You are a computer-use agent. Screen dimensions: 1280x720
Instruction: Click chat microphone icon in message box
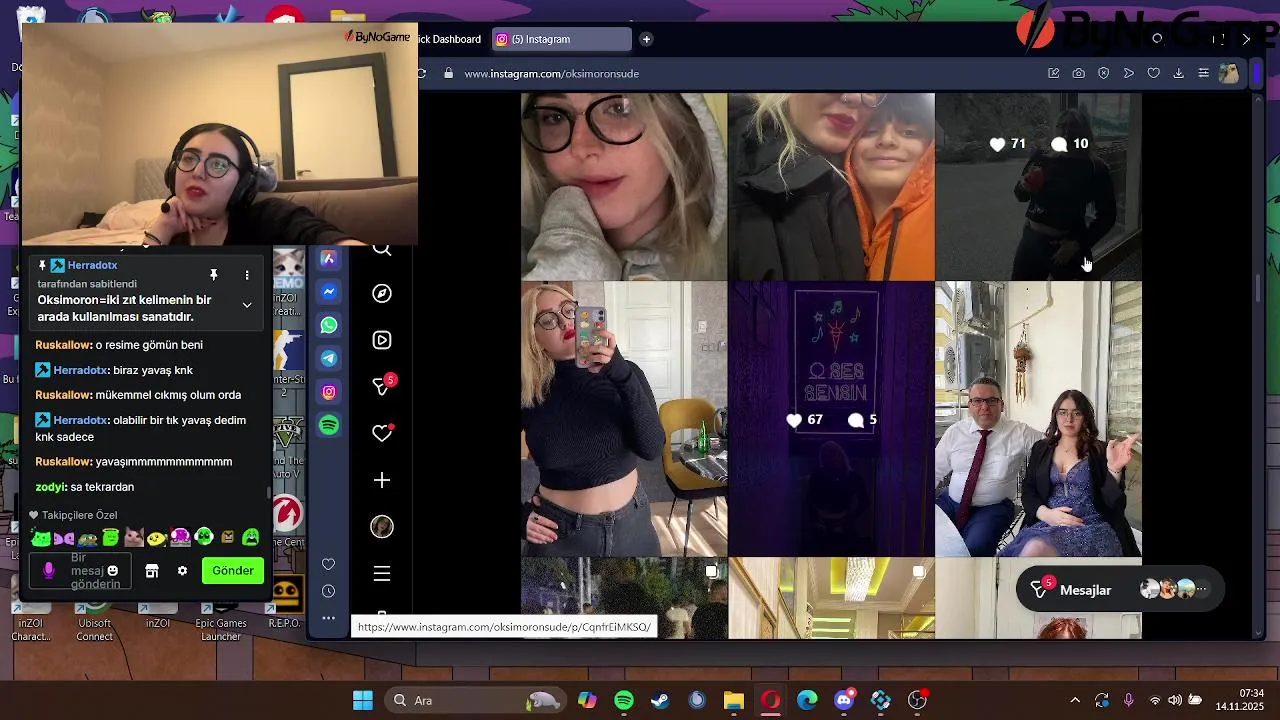pyautogui.click(x=48, y=571)
